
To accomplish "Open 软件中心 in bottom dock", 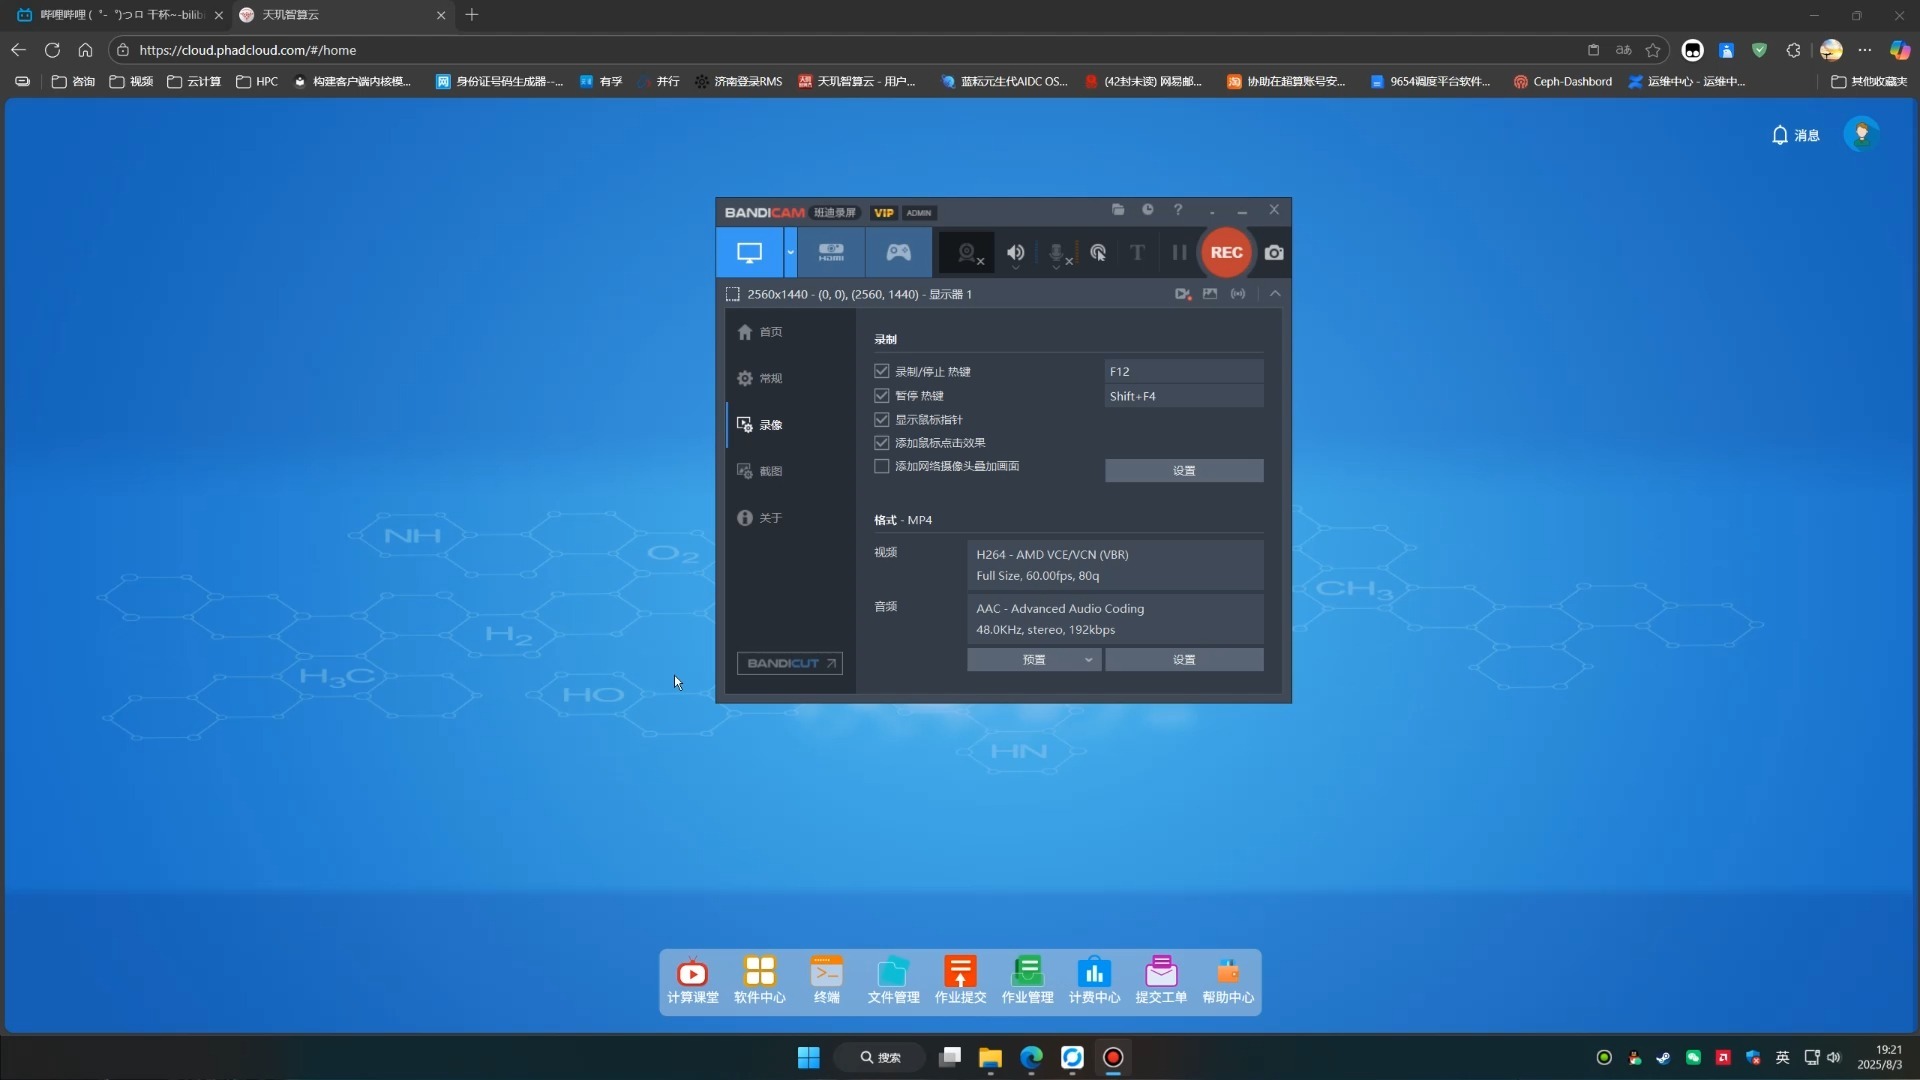I will click(760, 981).
